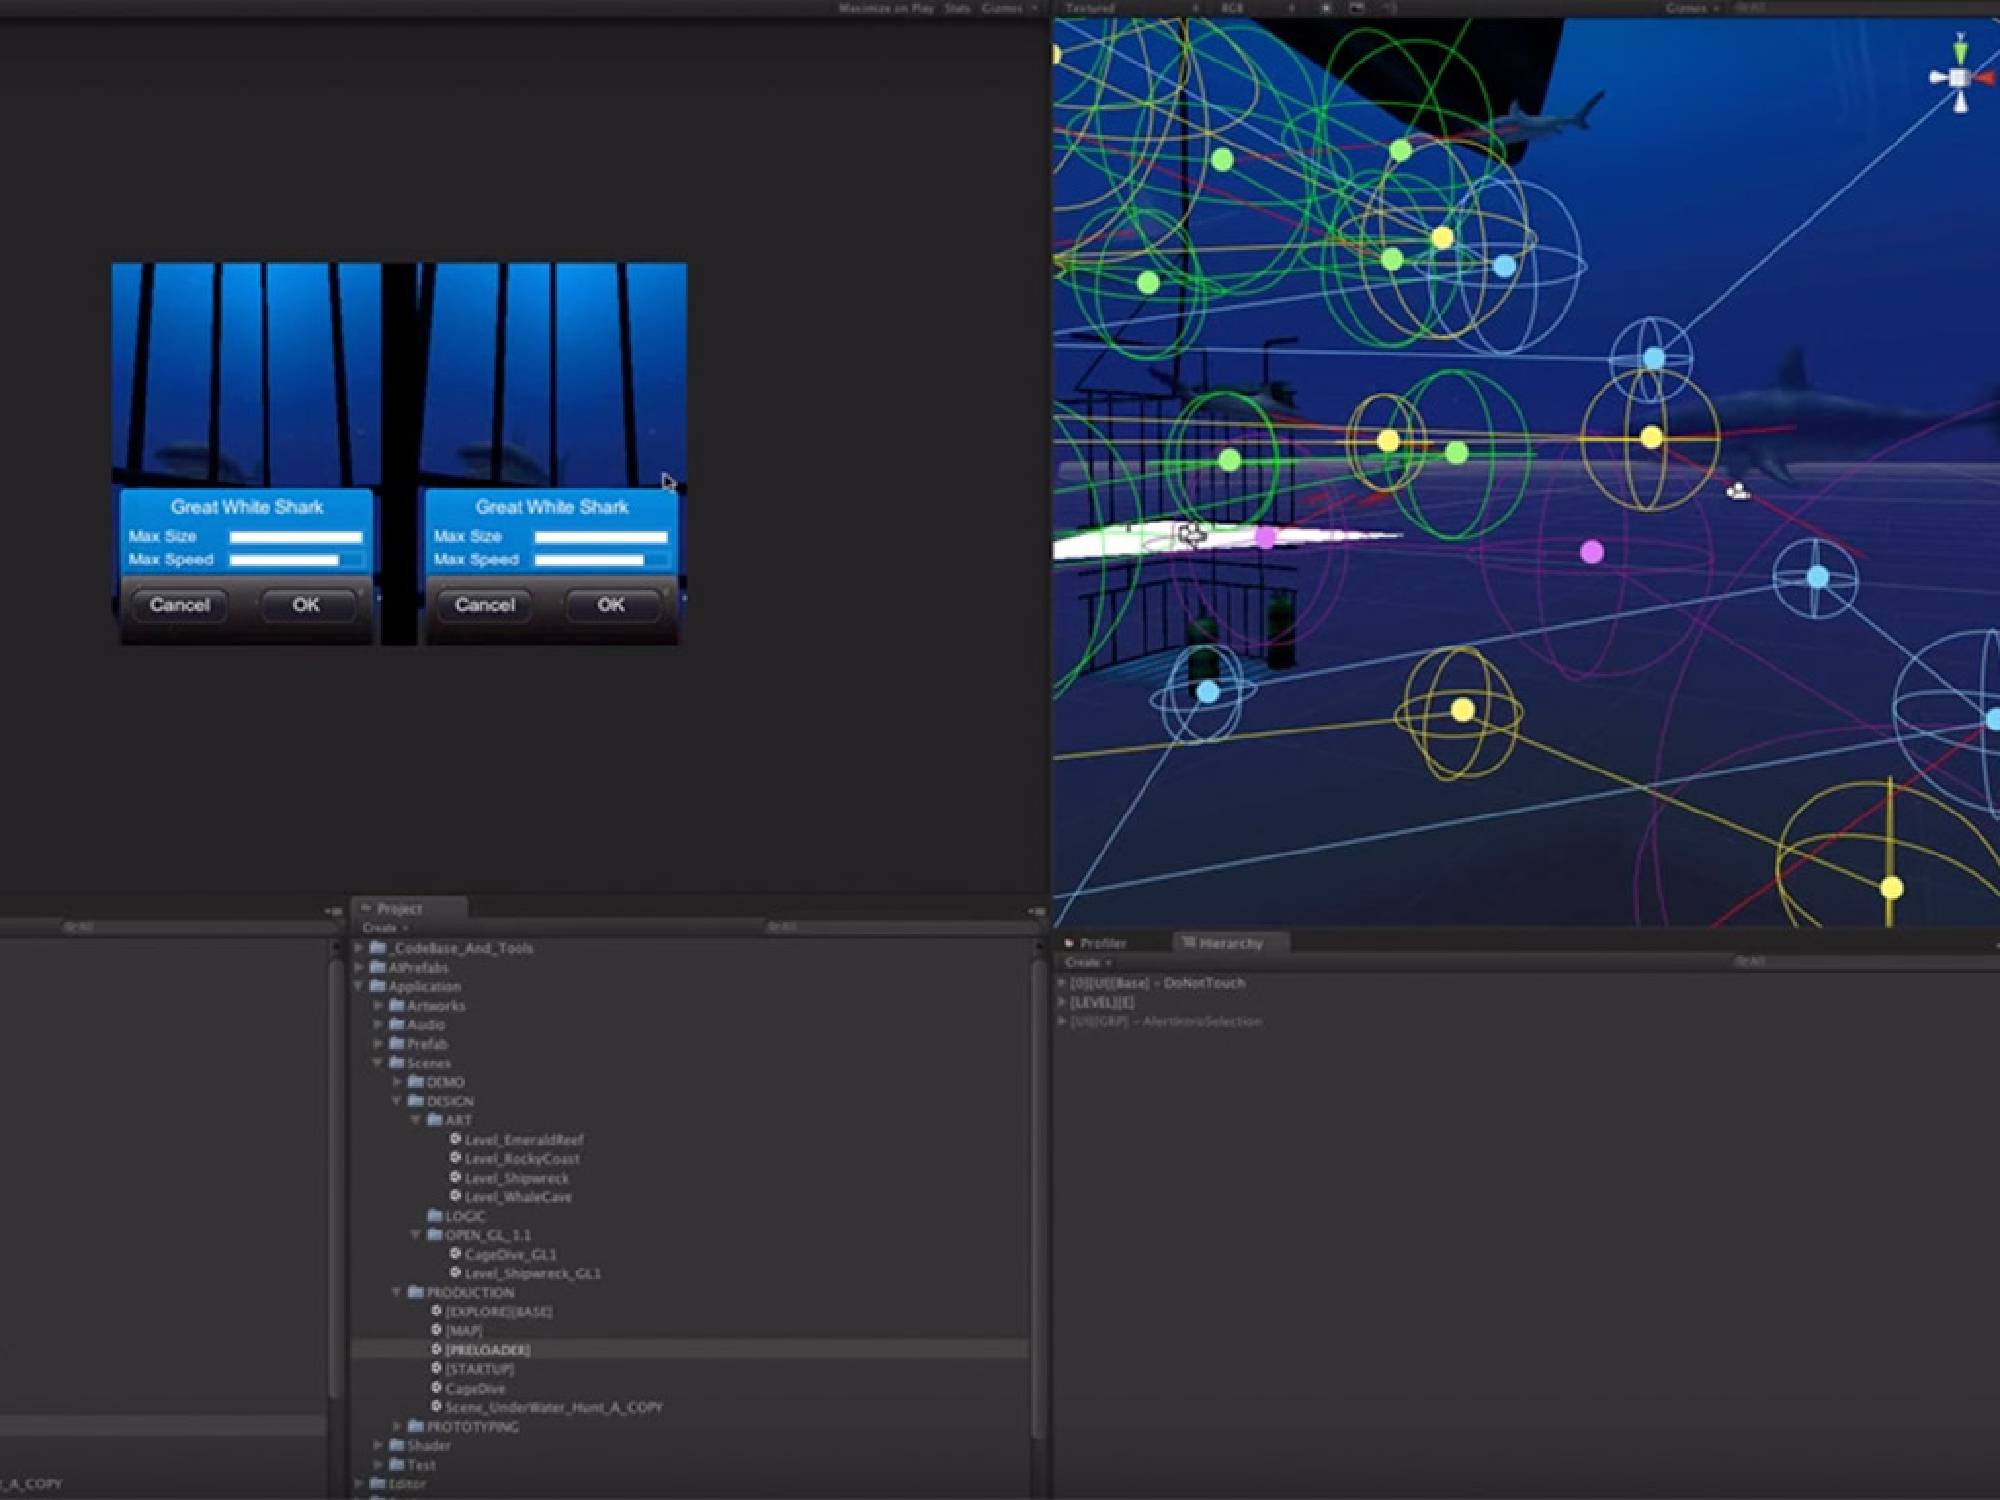Select the CageDive_GL1 scene icon
This screenshot has width=2000, height=1500.
(455, 1254)
